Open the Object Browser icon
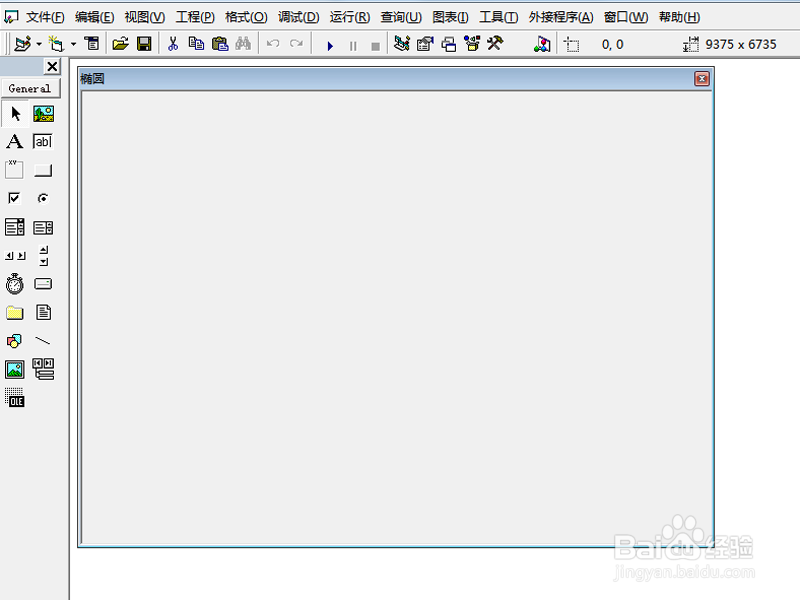Image resolution: width=800 pixels, height=600 pixels. point(472,44)
